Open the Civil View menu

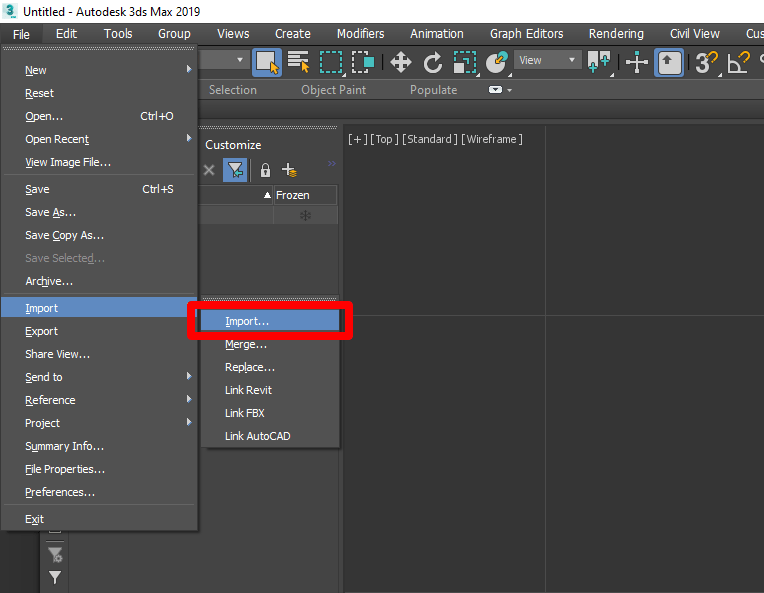pos(694,34)
